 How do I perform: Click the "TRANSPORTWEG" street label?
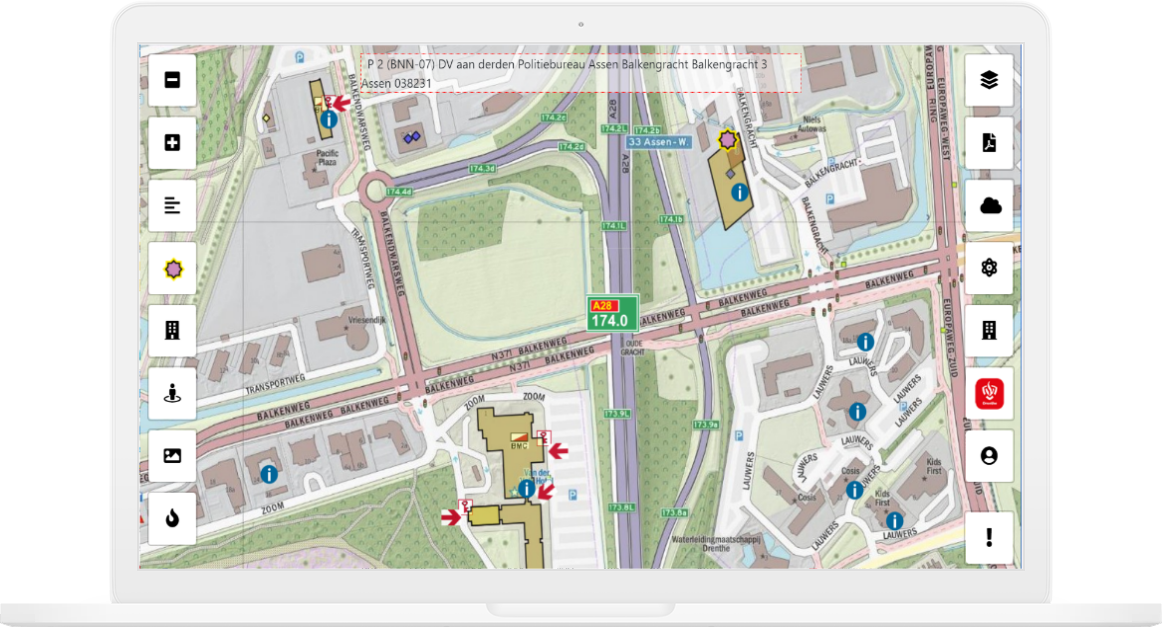tap(275, 384)
